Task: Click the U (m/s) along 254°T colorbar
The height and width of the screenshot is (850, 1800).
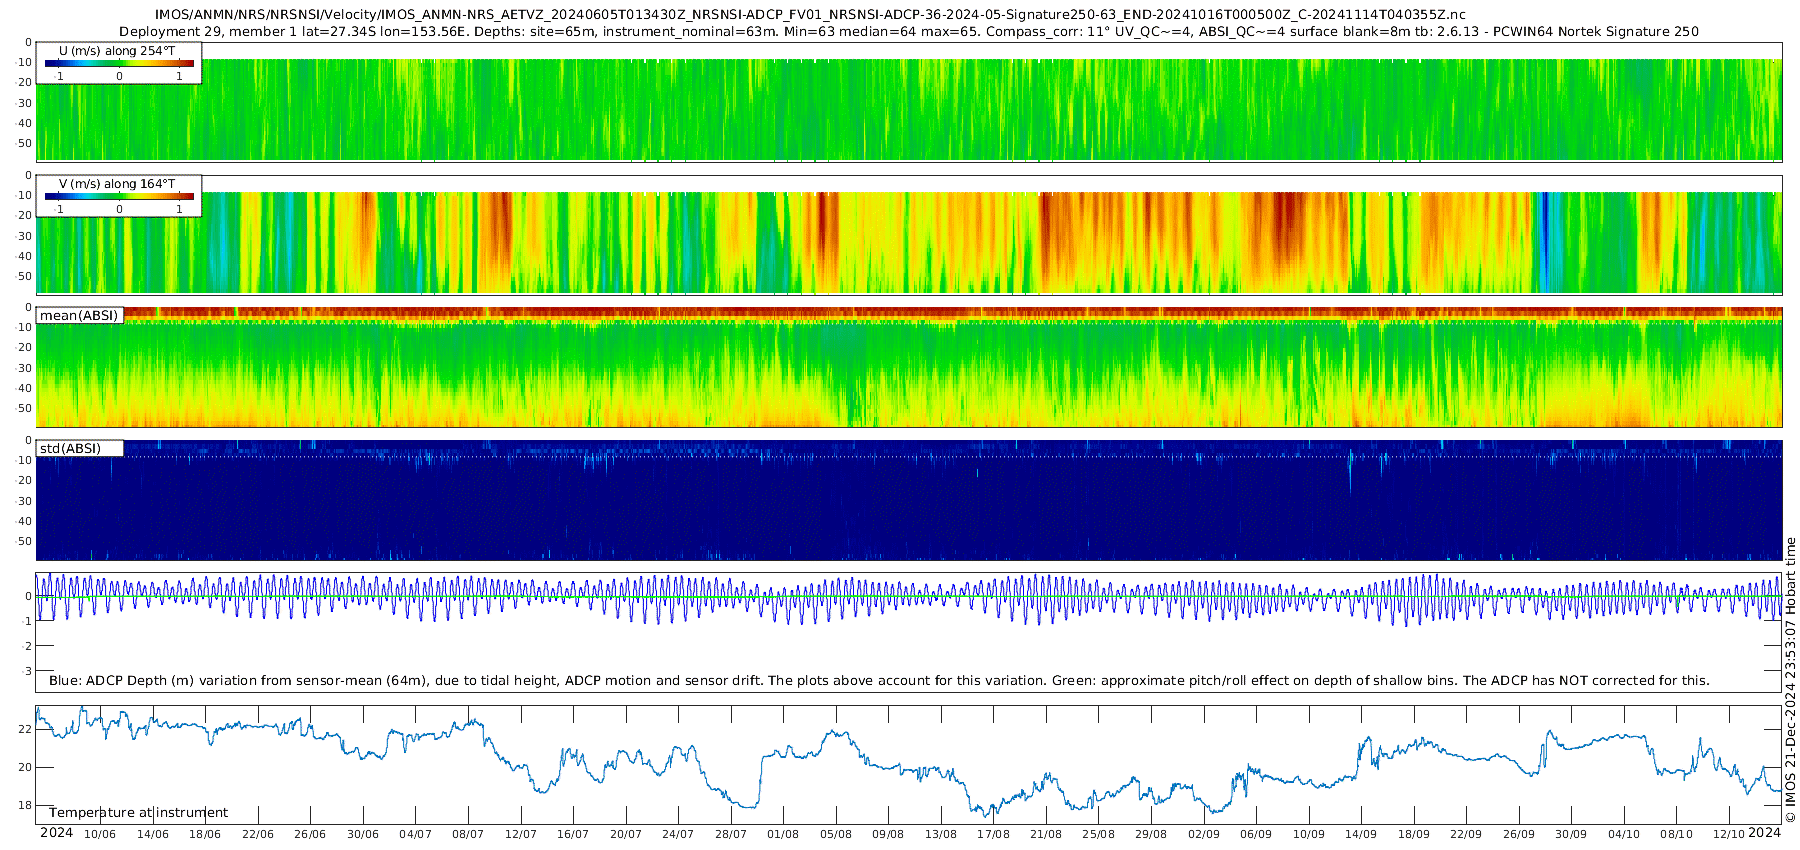Action: [x=119, y=63]
